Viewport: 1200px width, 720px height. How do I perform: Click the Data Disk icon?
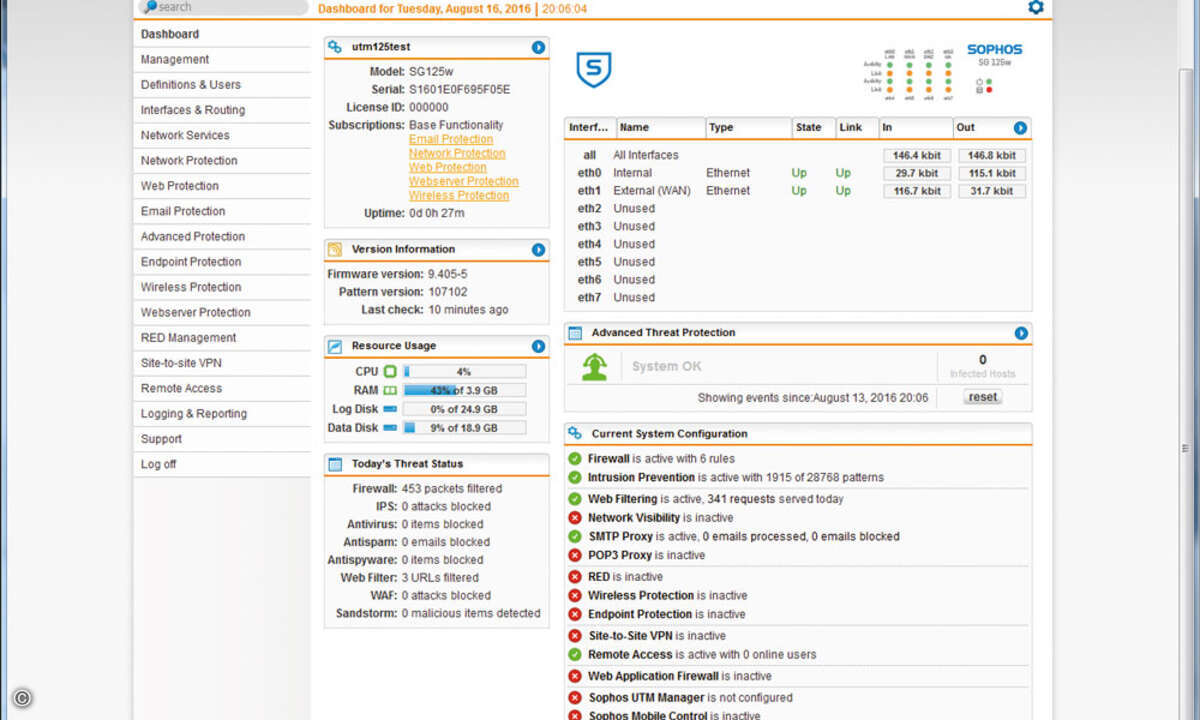[390, 428]
